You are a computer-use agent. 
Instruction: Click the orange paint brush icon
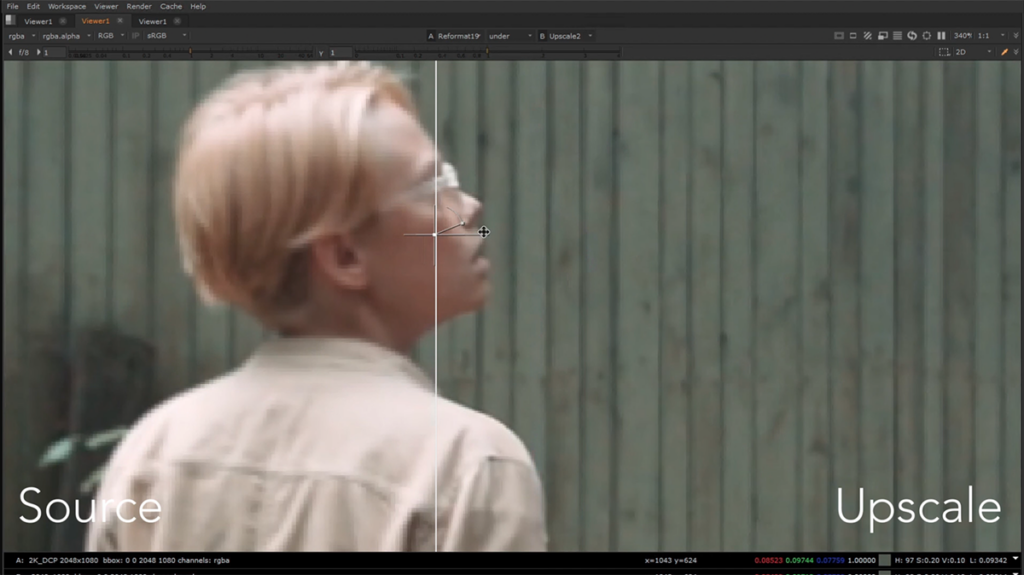(1004, 52)
